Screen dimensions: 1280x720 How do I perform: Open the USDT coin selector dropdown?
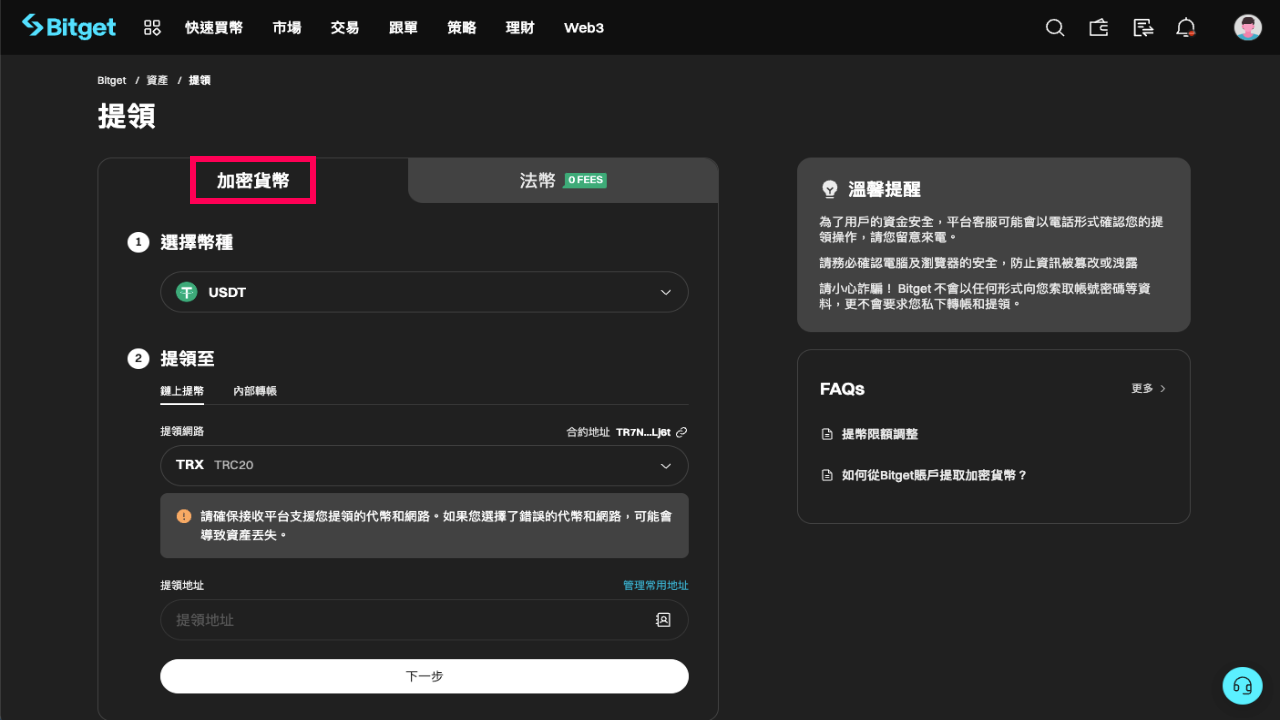(424, 292)
